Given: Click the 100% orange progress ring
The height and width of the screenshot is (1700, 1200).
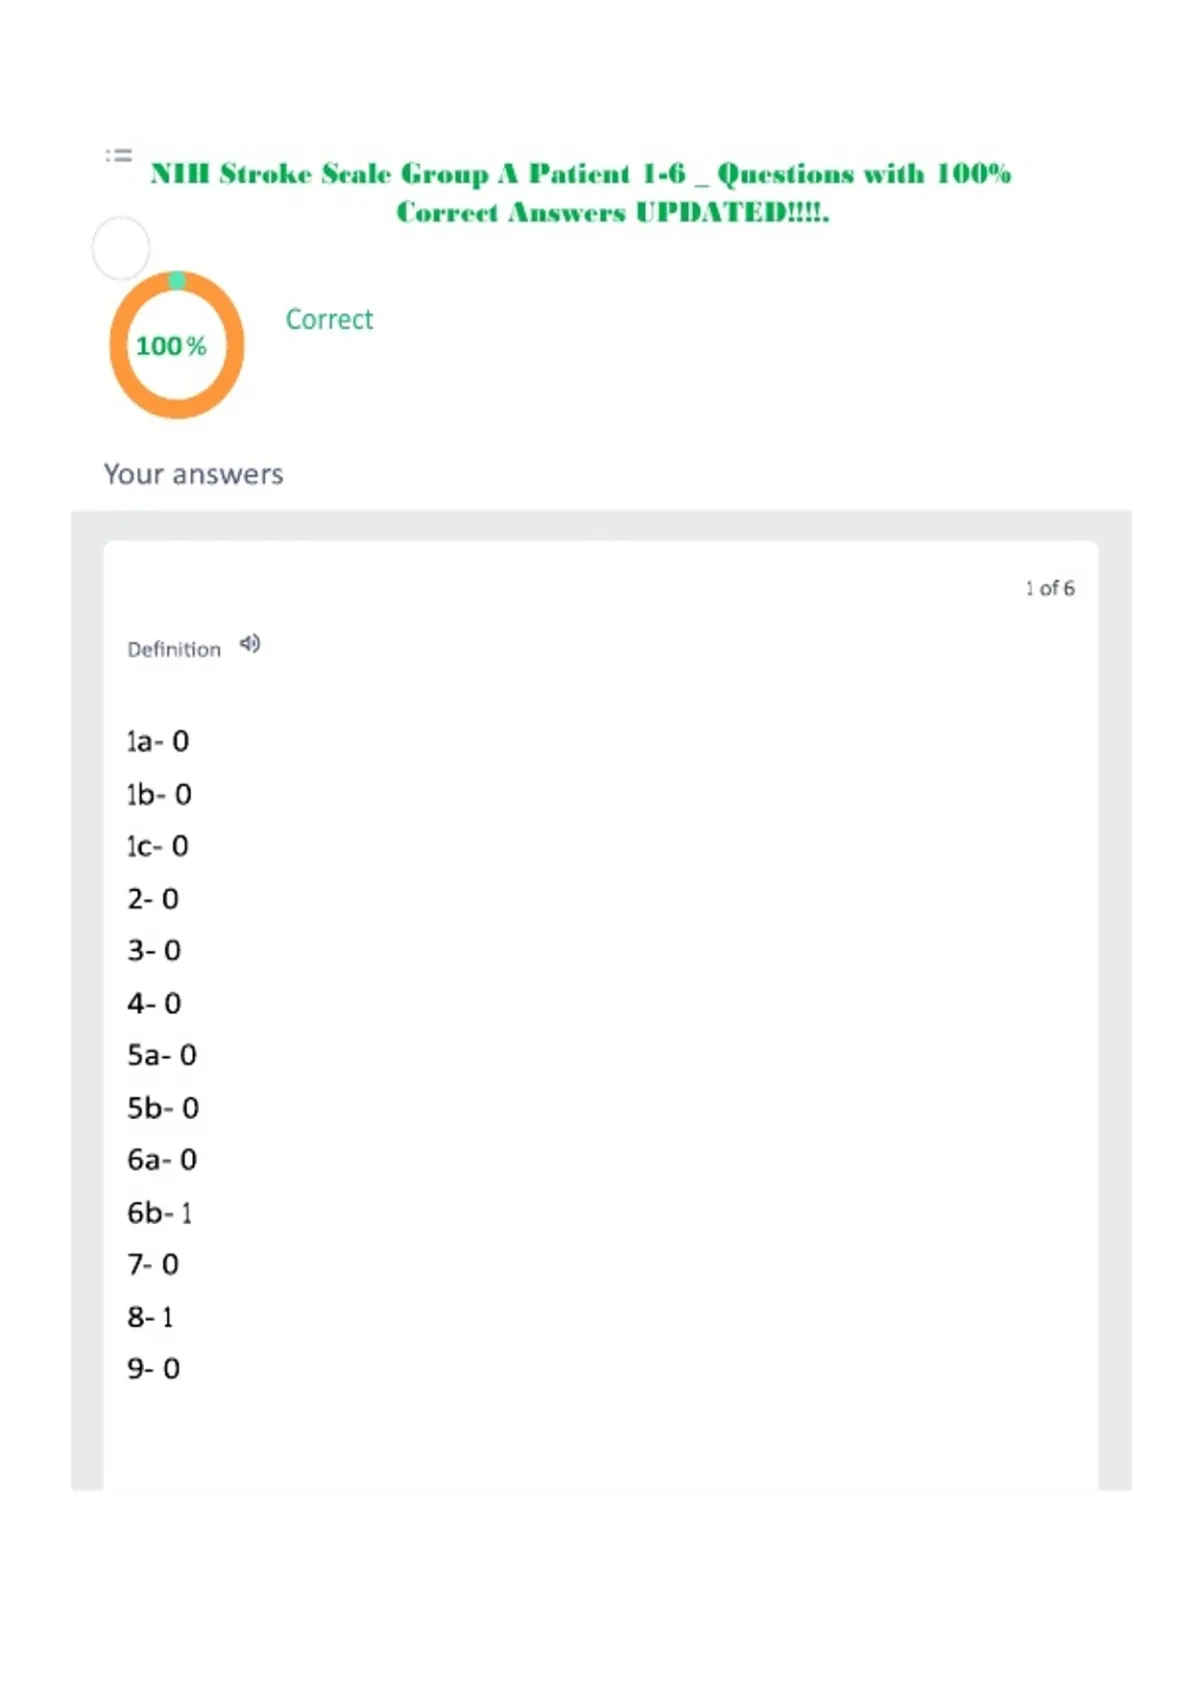Looking at the screenshot, I should (x=176, y=345).
